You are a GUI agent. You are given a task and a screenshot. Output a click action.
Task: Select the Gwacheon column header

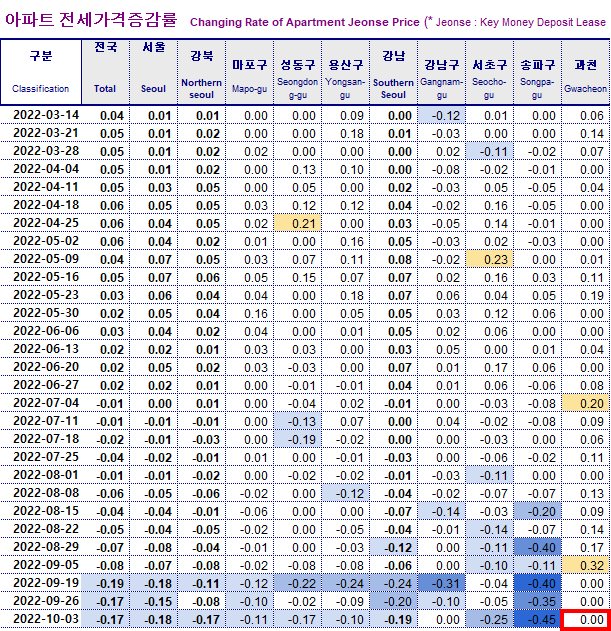coord(585,72)
